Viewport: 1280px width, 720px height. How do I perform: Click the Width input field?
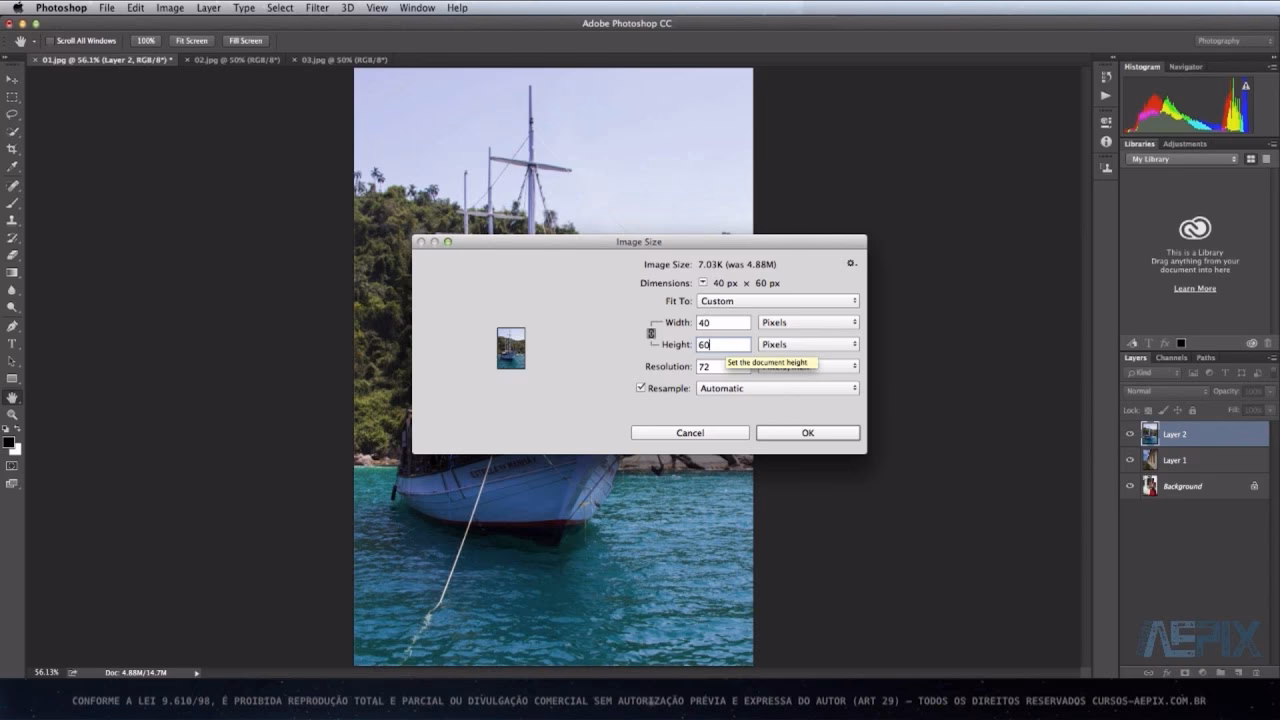coord(723,322)
